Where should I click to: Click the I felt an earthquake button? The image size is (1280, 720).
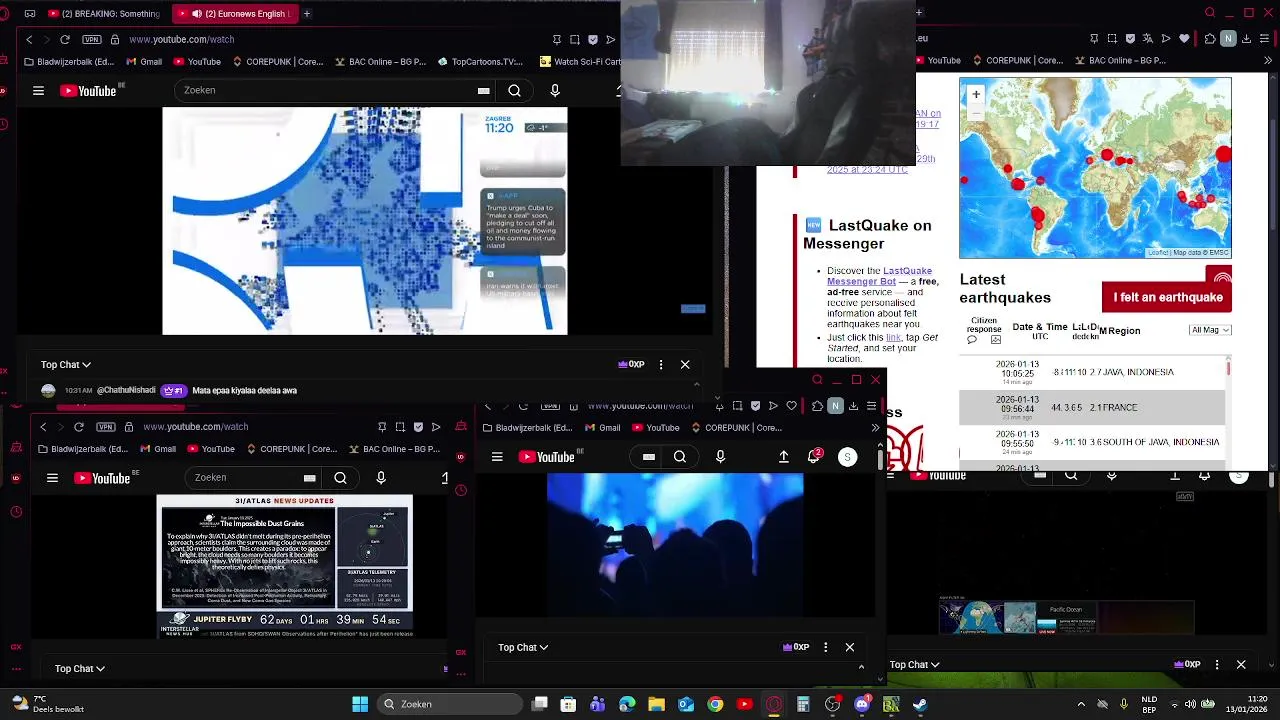tap(1166, 297)
